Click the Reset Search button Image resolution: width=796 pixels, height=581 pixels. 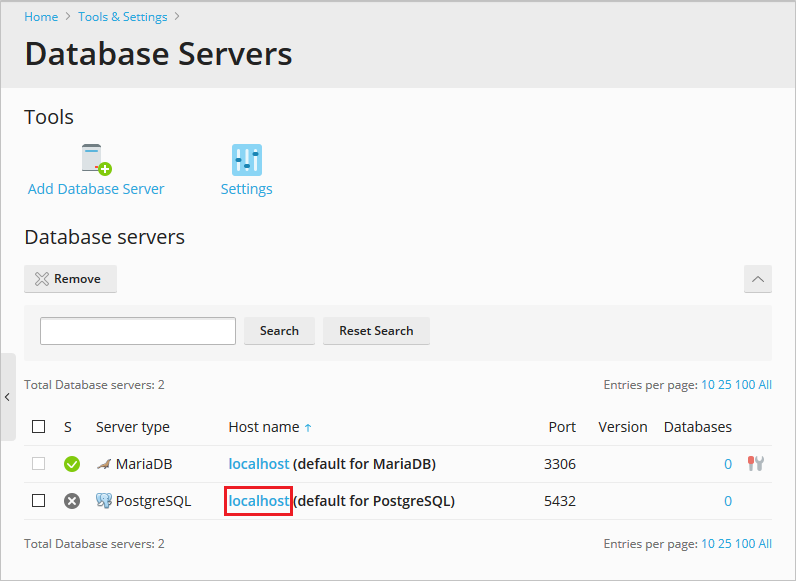point(376,331)
